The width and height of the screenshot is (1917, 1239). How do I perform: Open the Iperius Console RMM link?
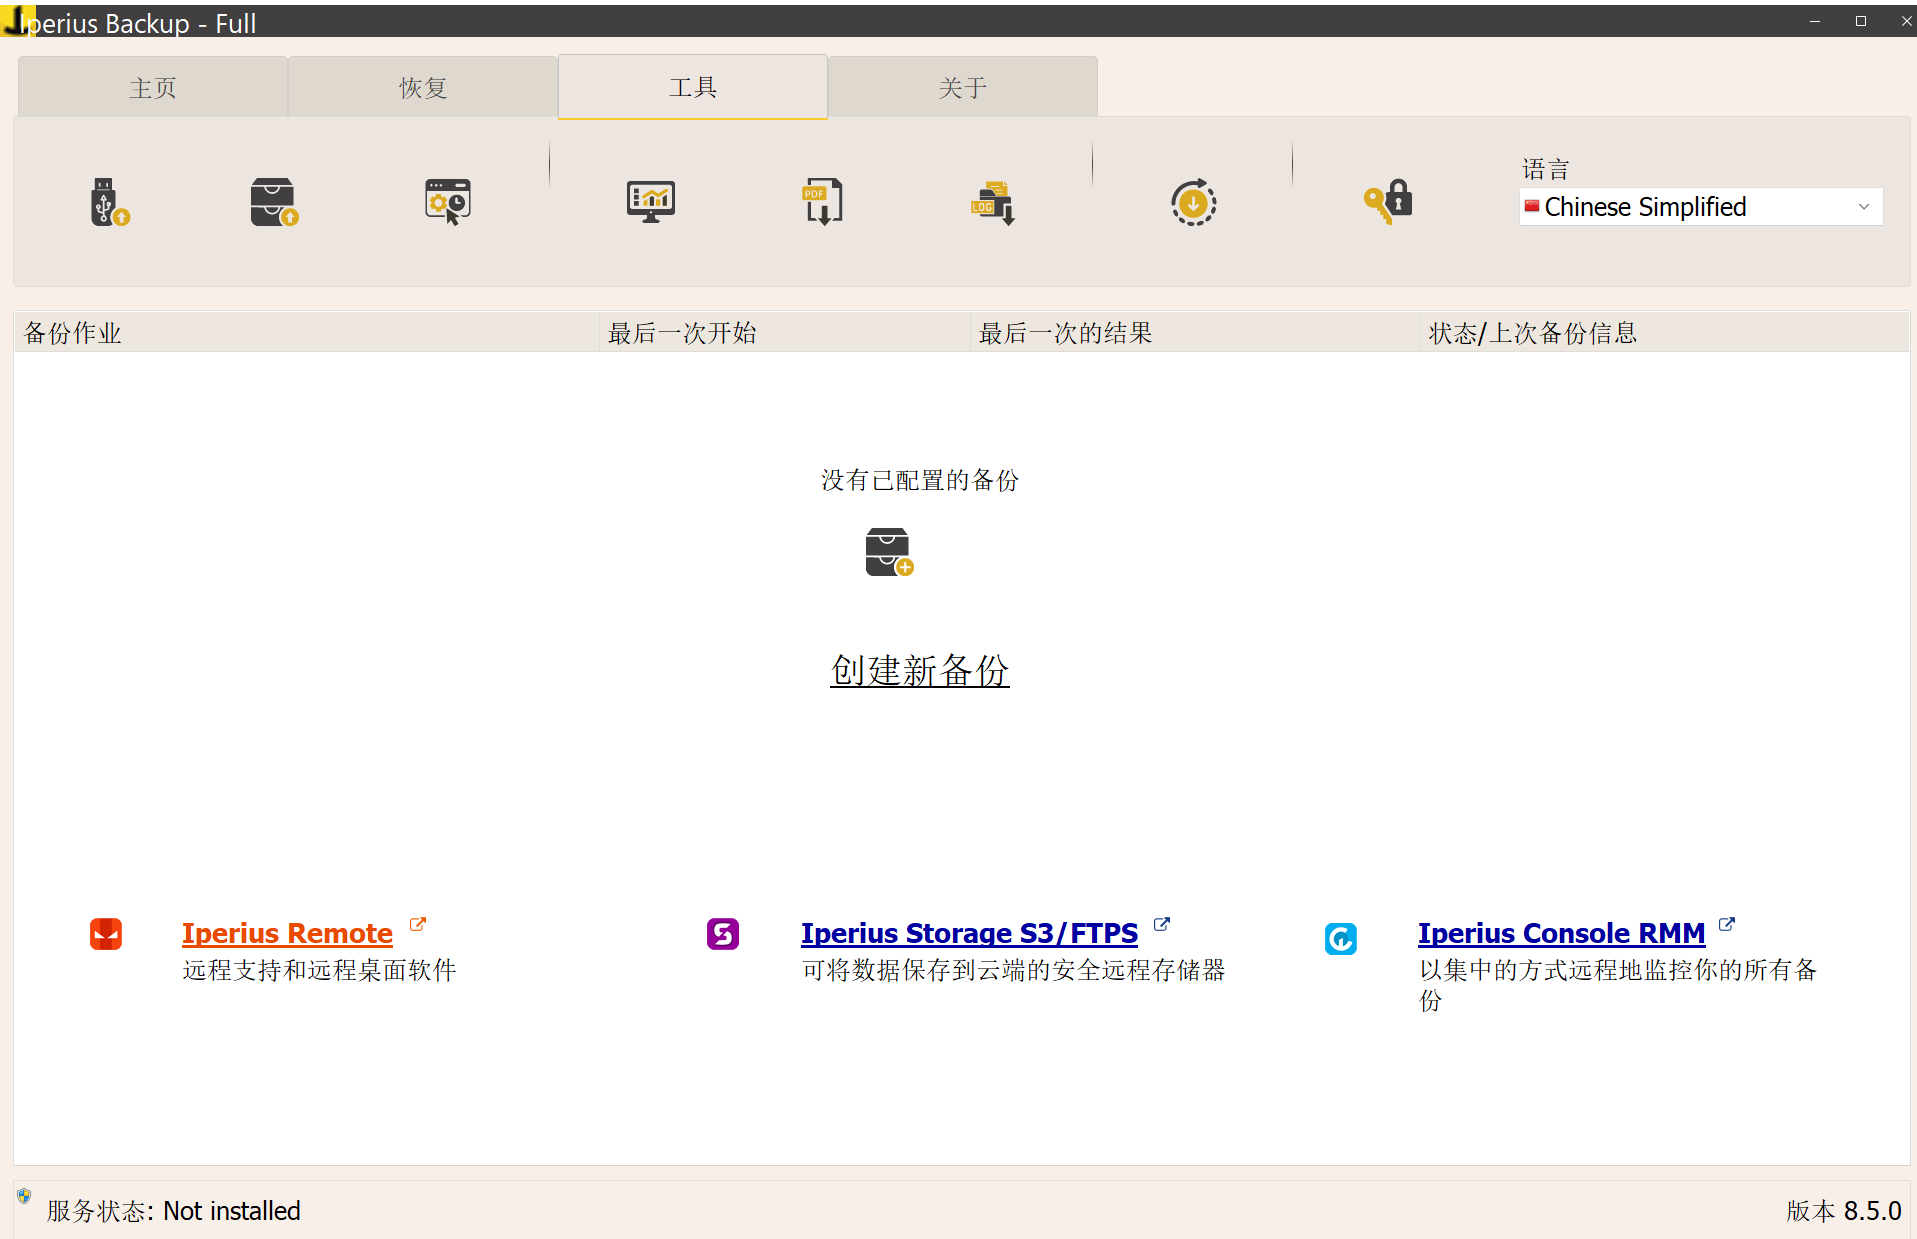(x=1561, y=933)
